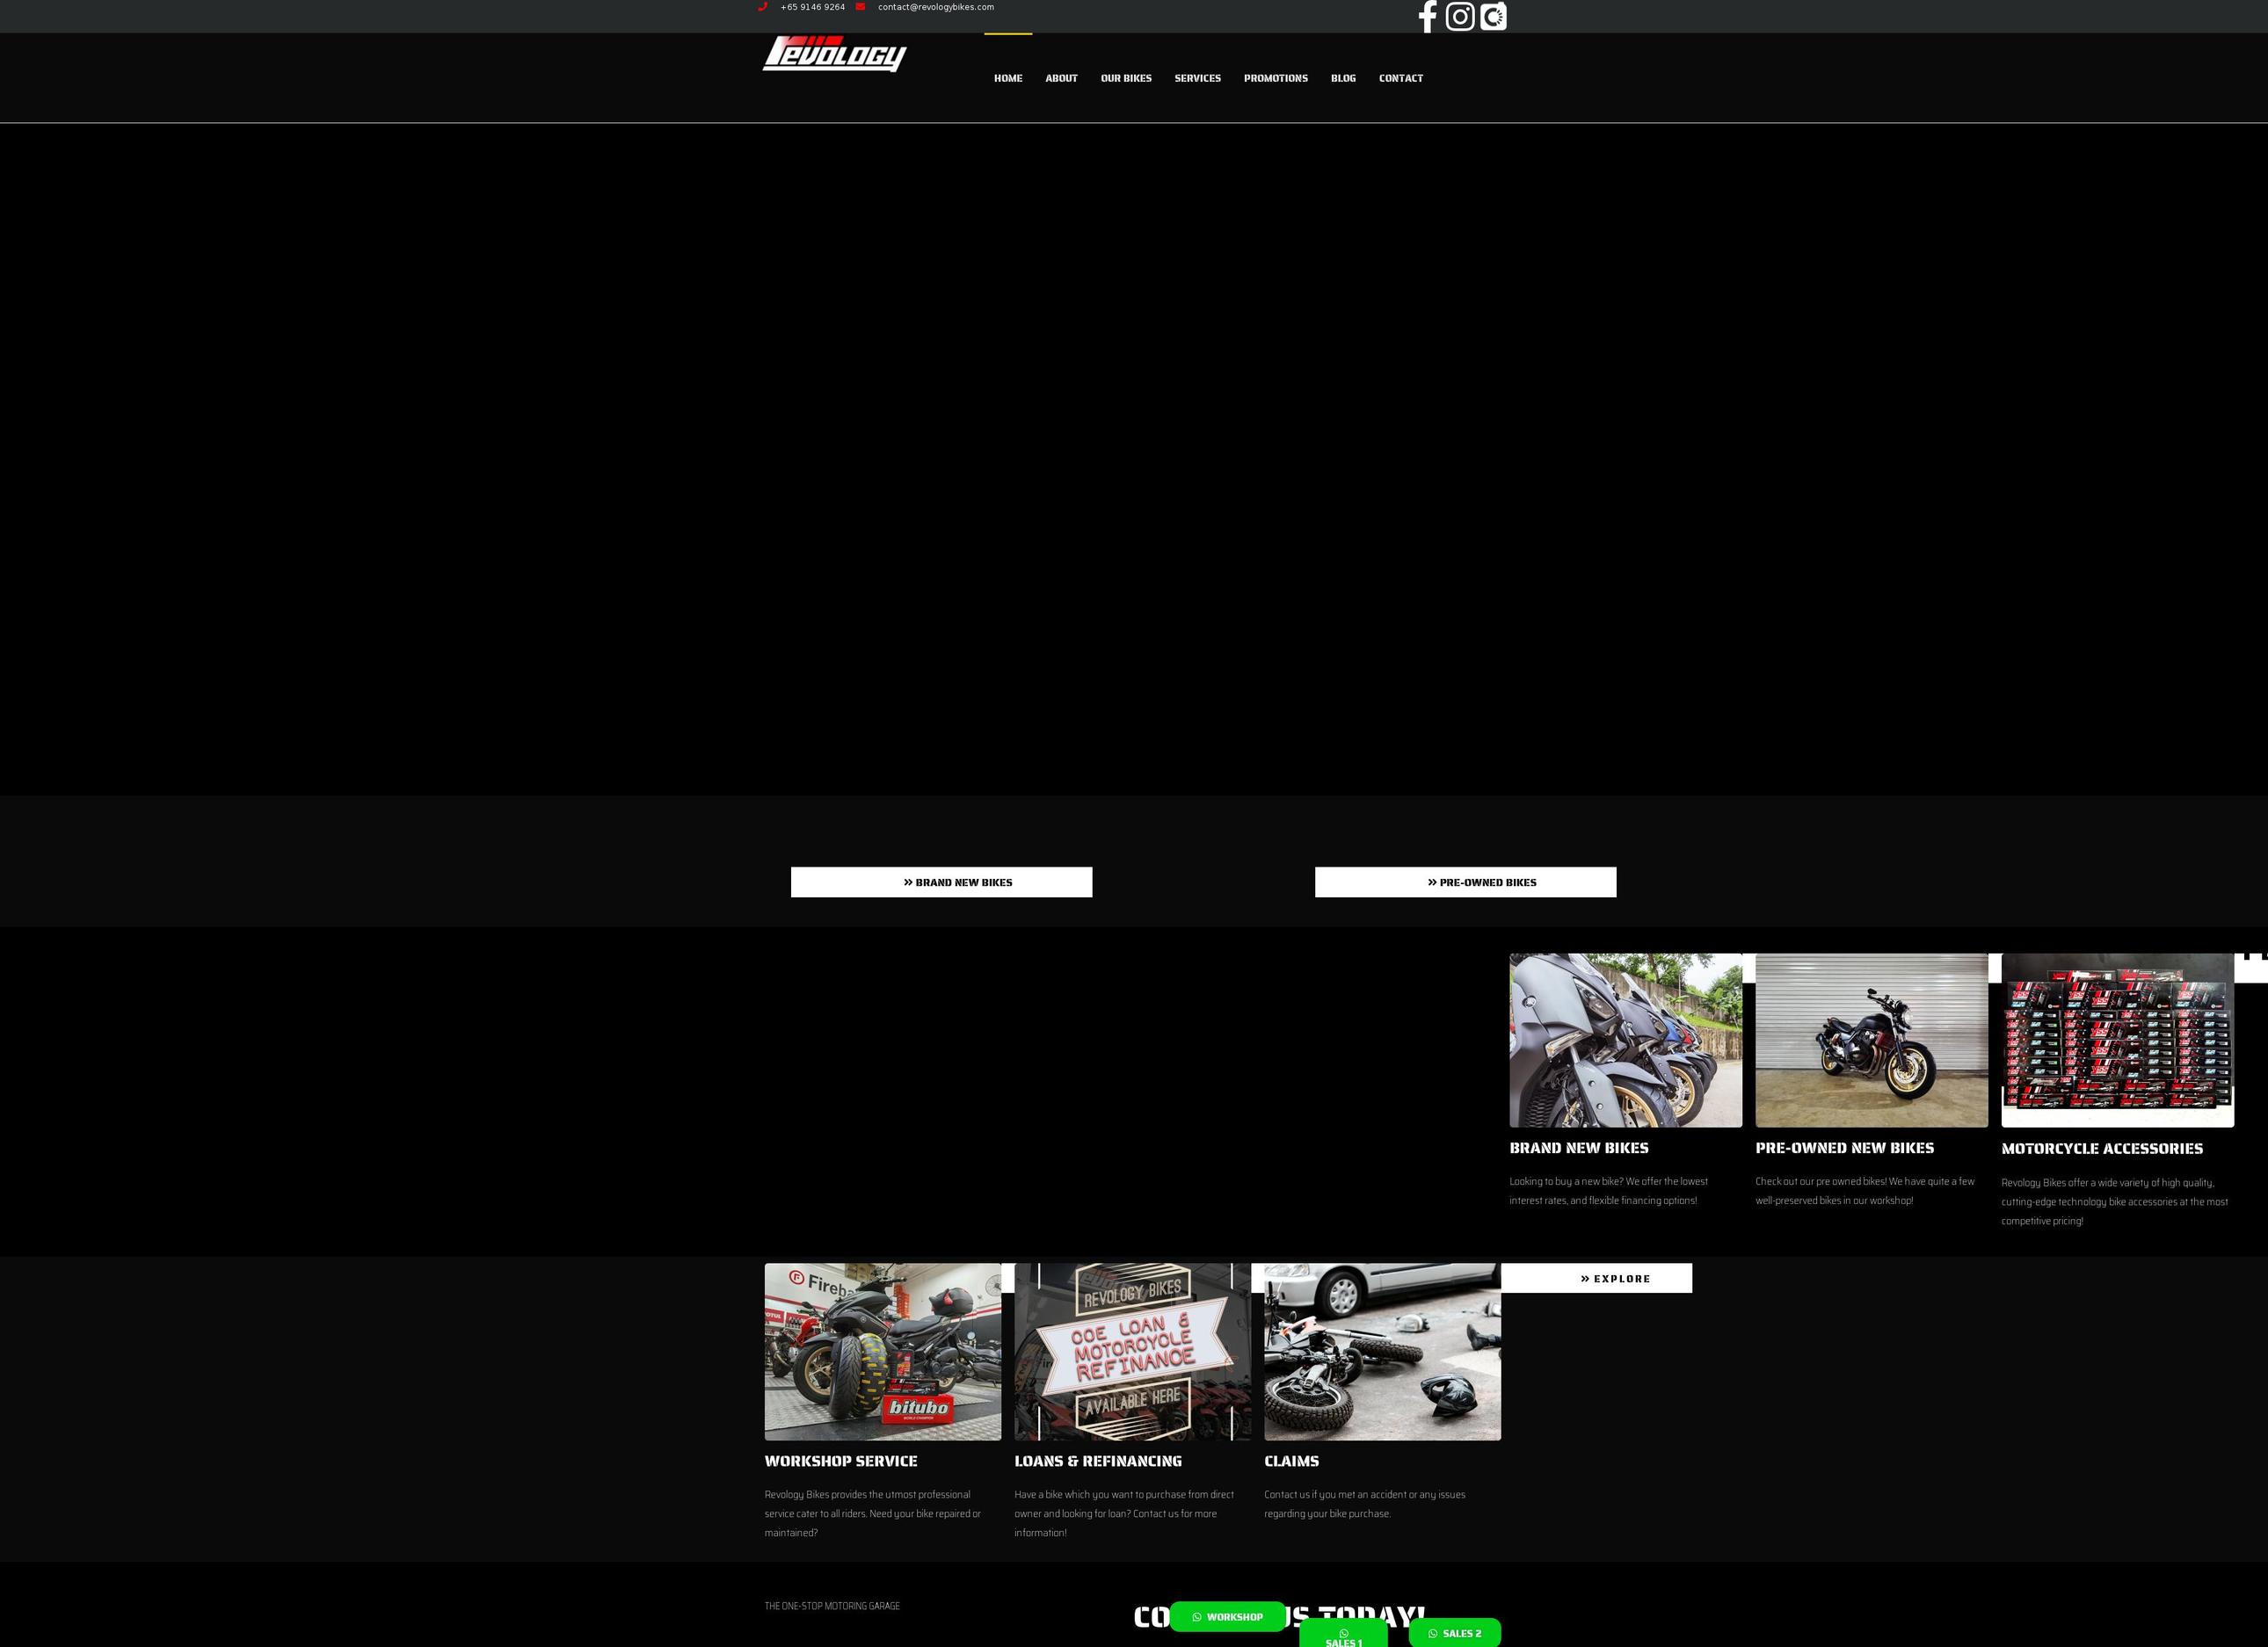The height and width of the screenshot is (1647, 2268).
Task: Open WhatsApp Sales 2 button
Action: (1454, 1633)
